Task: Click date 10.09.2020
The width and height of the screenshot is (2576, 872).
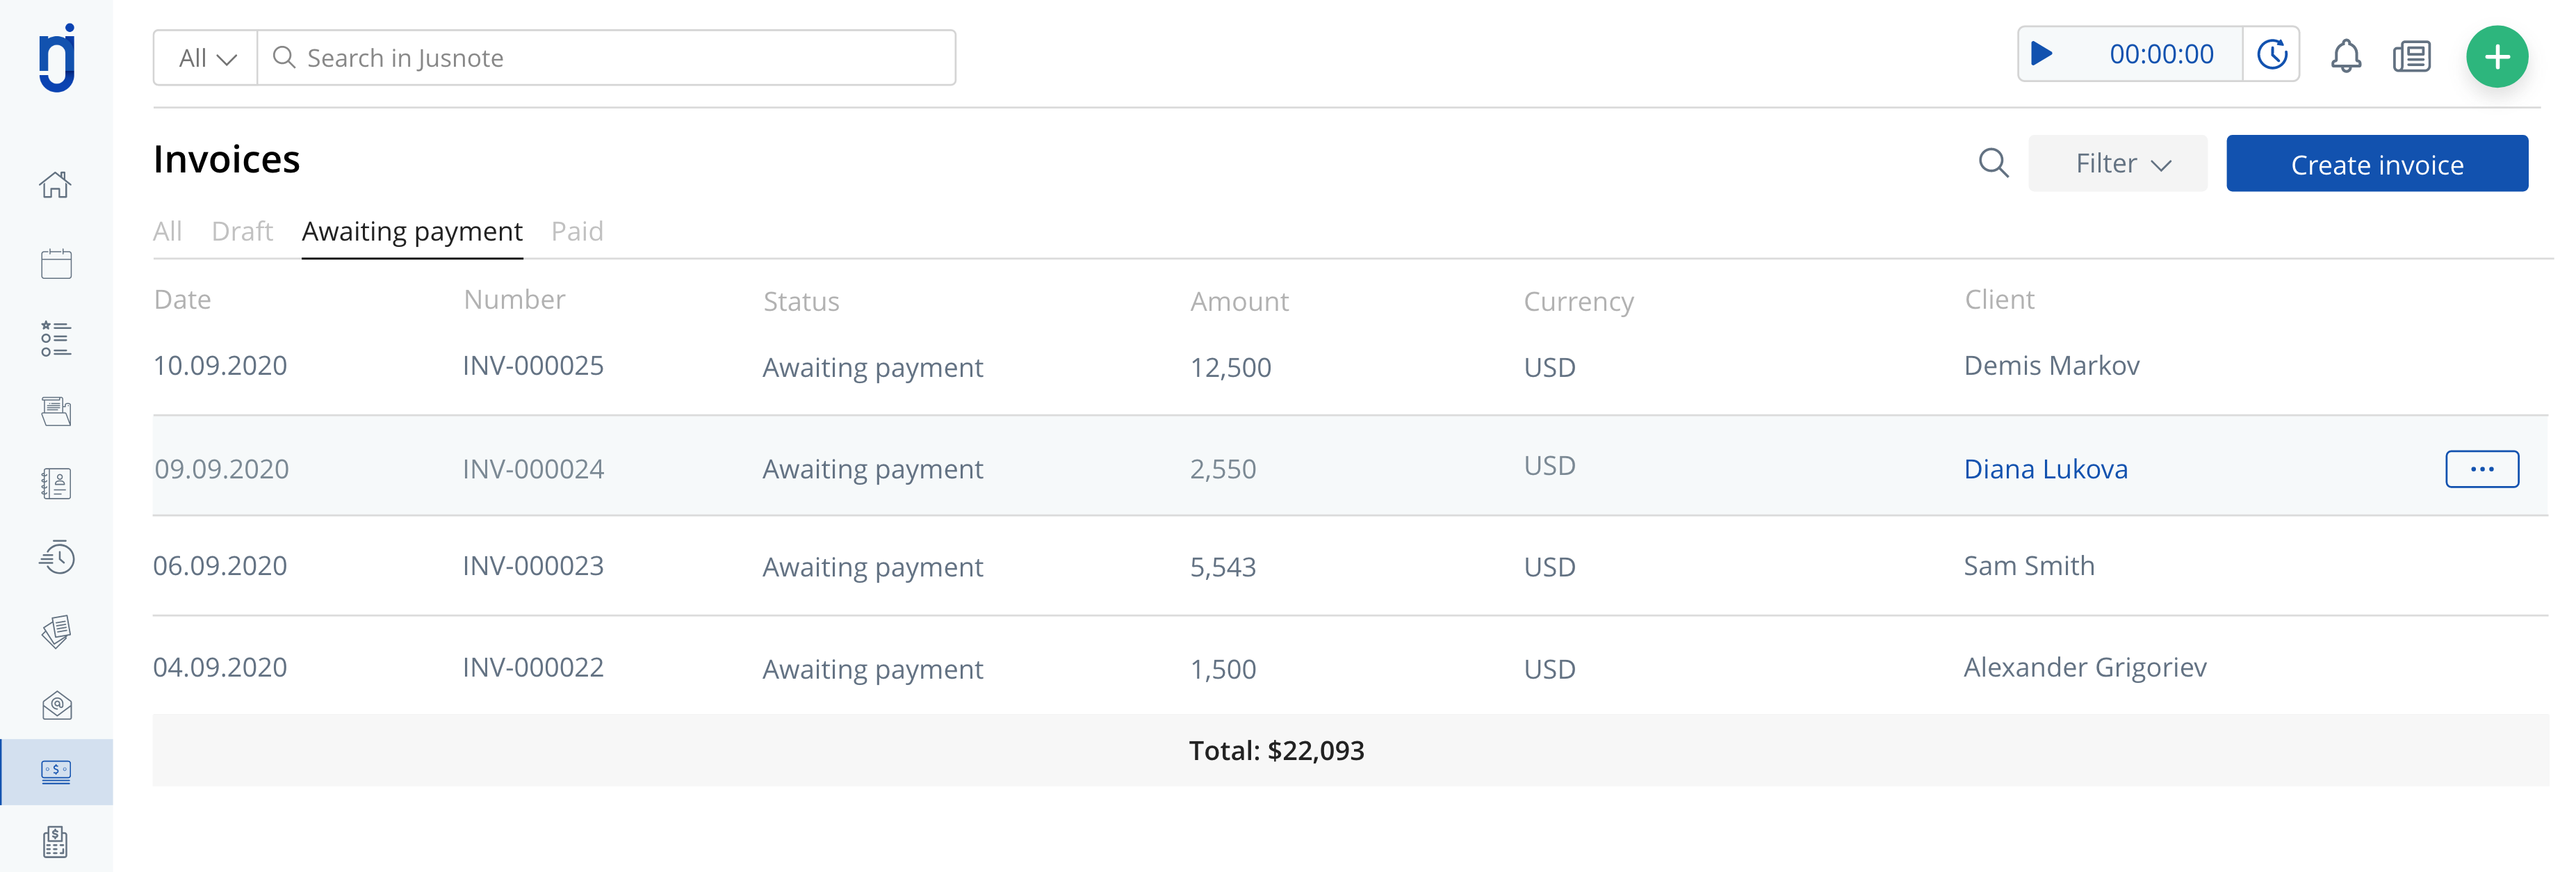Action: click(x=220, y=366)
